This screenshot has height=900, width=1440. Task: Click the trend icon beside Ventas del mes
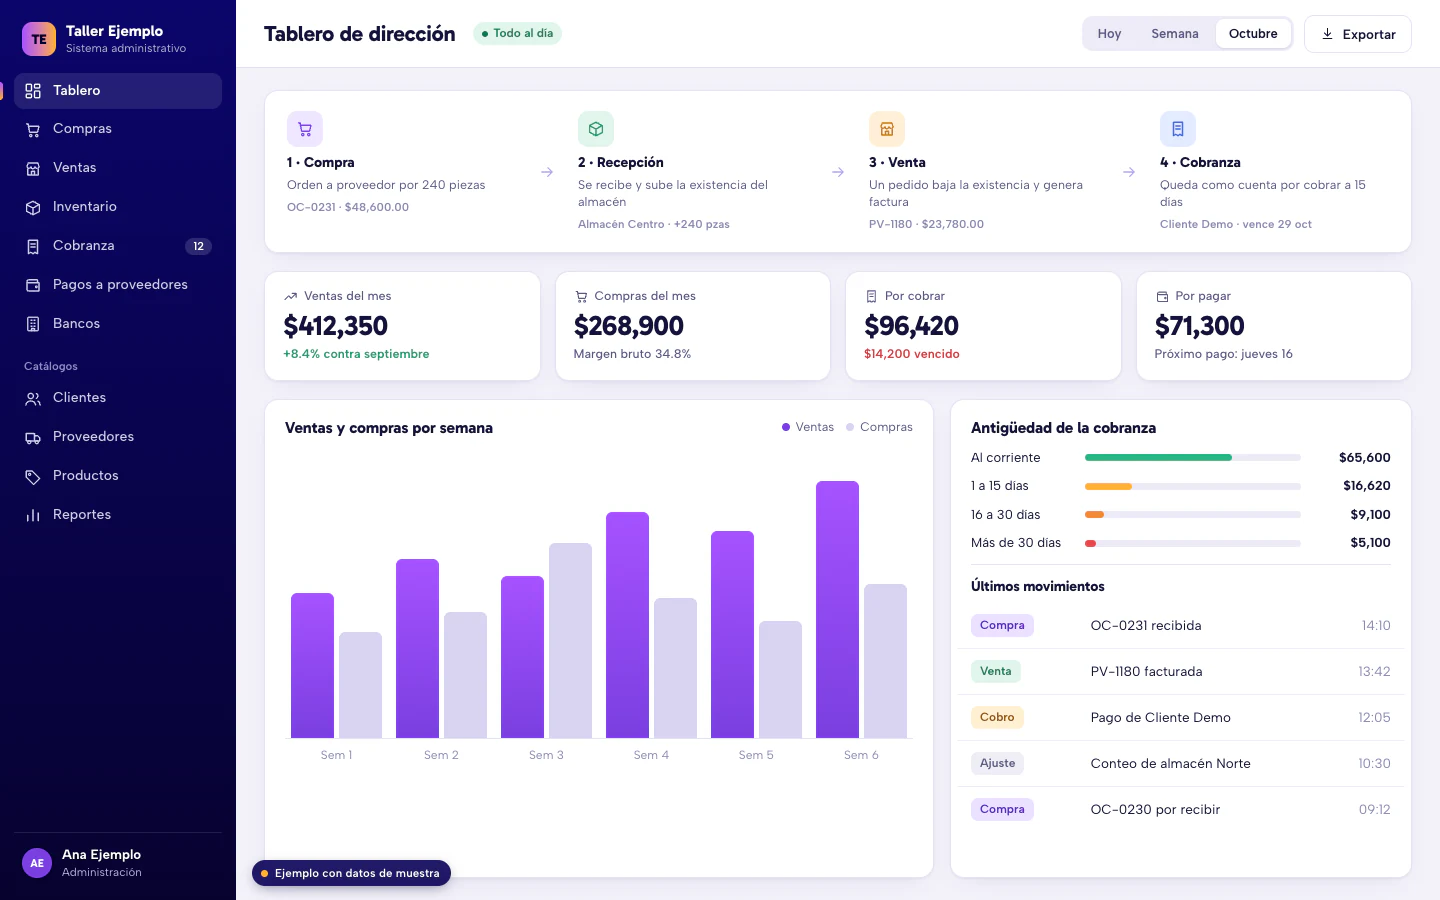(291, 296)
